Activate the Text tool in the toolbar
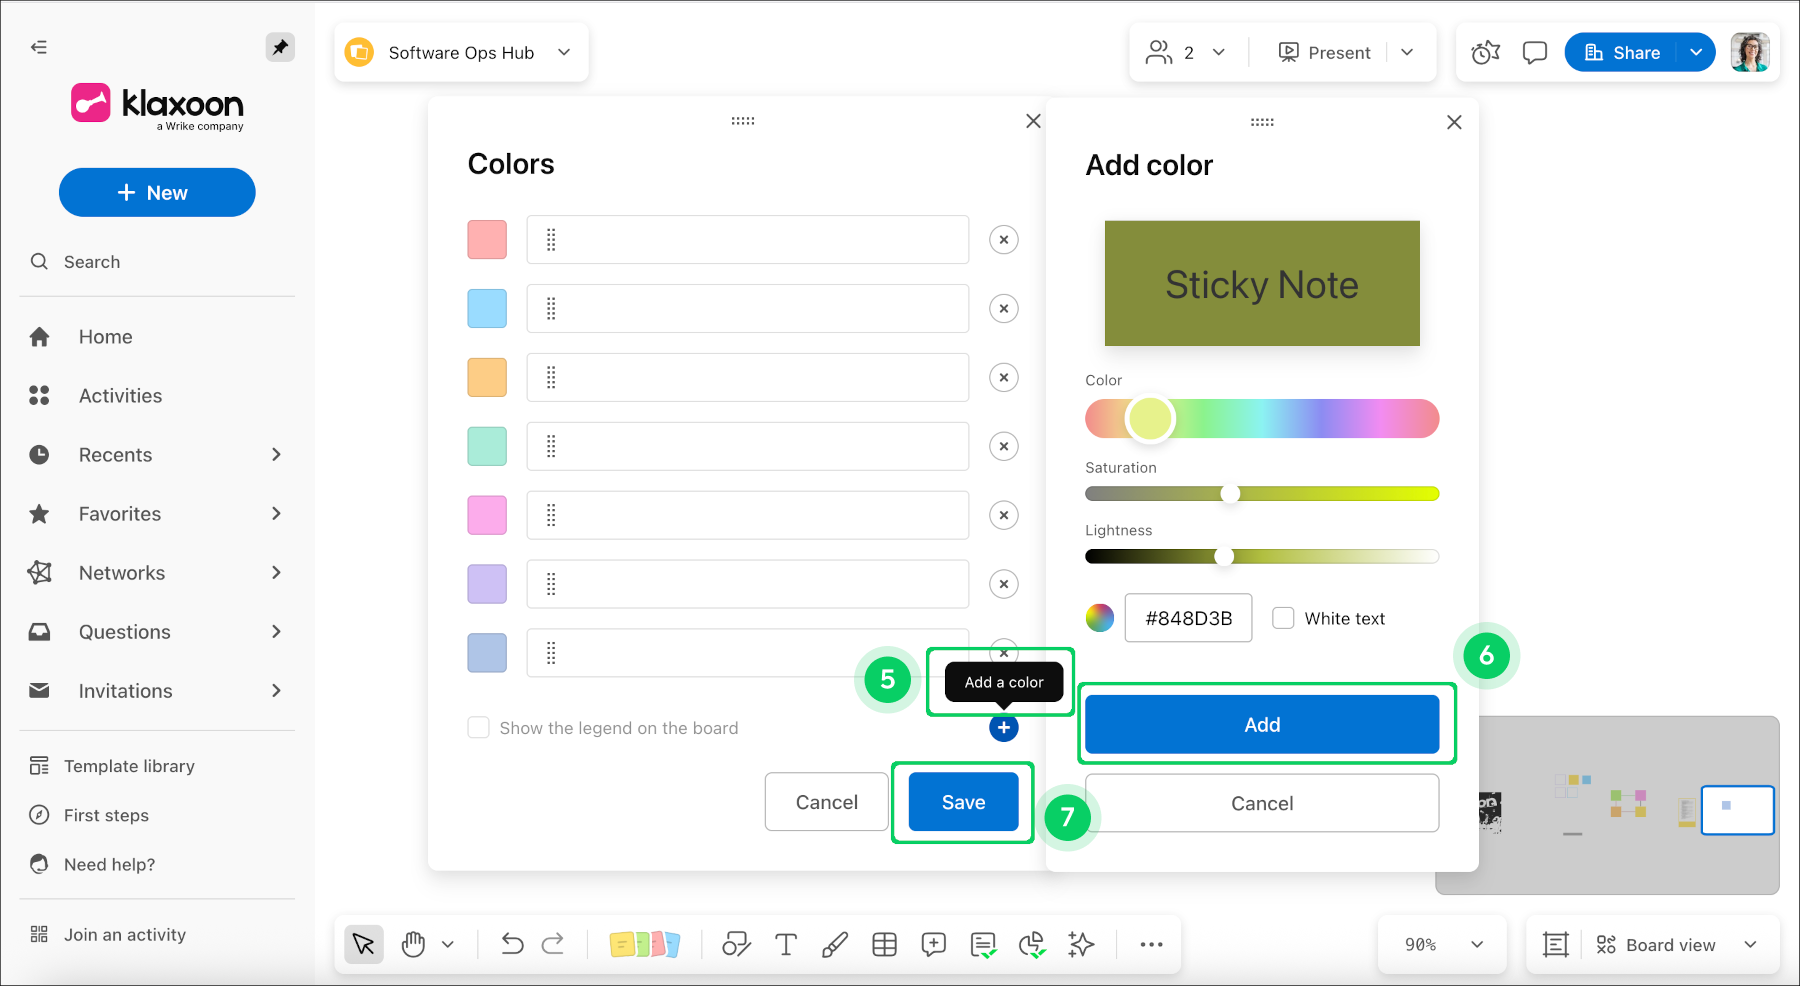Viewport: 1800px width, 986px height. (x=786, y=944)
